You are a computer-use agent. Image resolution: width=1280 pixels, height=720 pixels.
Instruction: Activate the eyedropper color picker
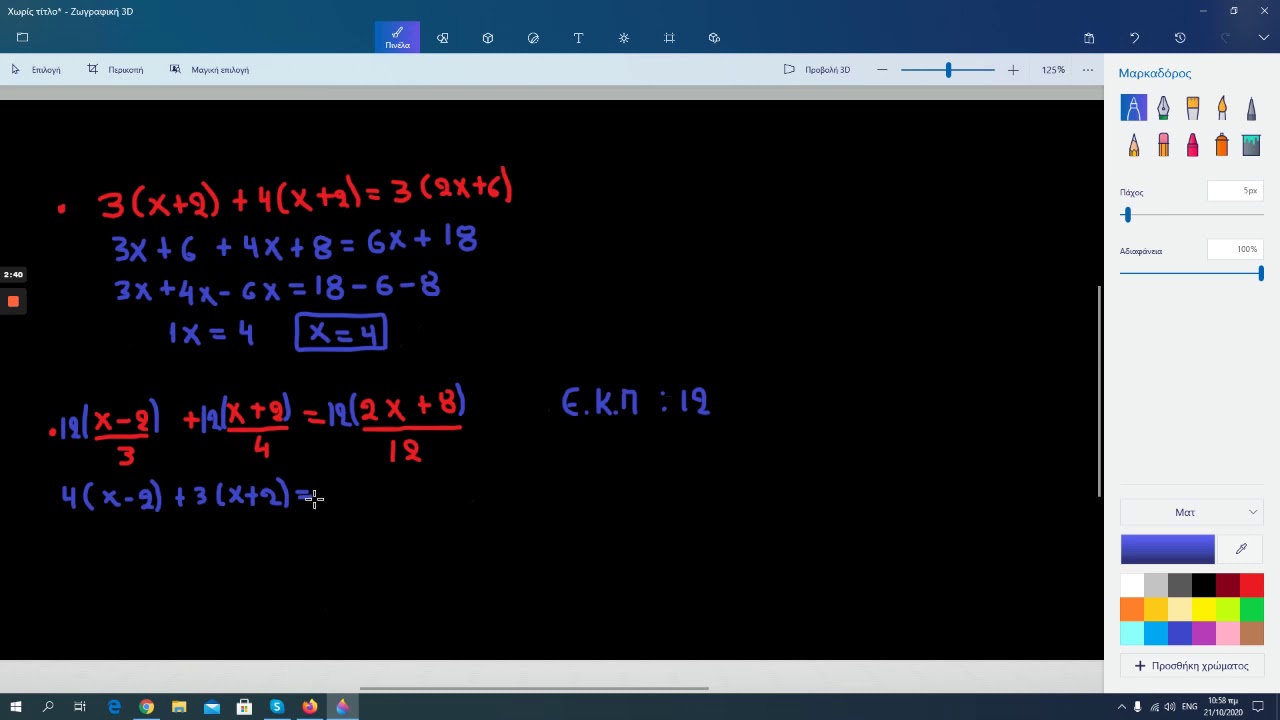coord(1241,549)
